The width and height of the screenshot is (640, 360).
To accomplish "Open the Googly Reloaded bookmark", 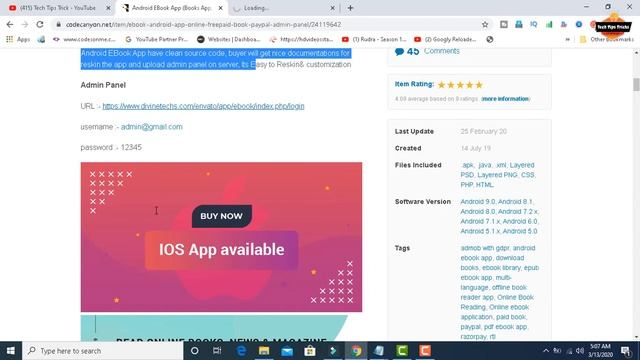I will pyautogui.click(x=445, y=39).
